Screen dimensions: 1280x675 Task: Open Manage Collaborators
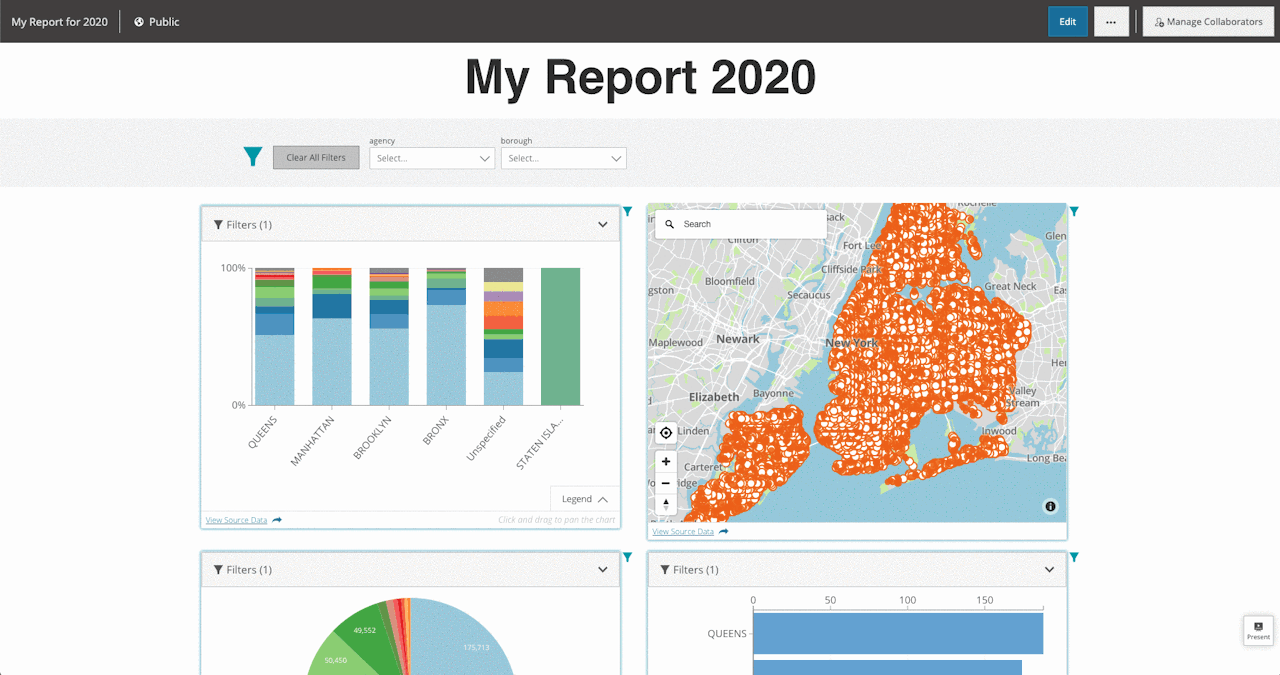pyautogui.click(x=1208, y=22)
